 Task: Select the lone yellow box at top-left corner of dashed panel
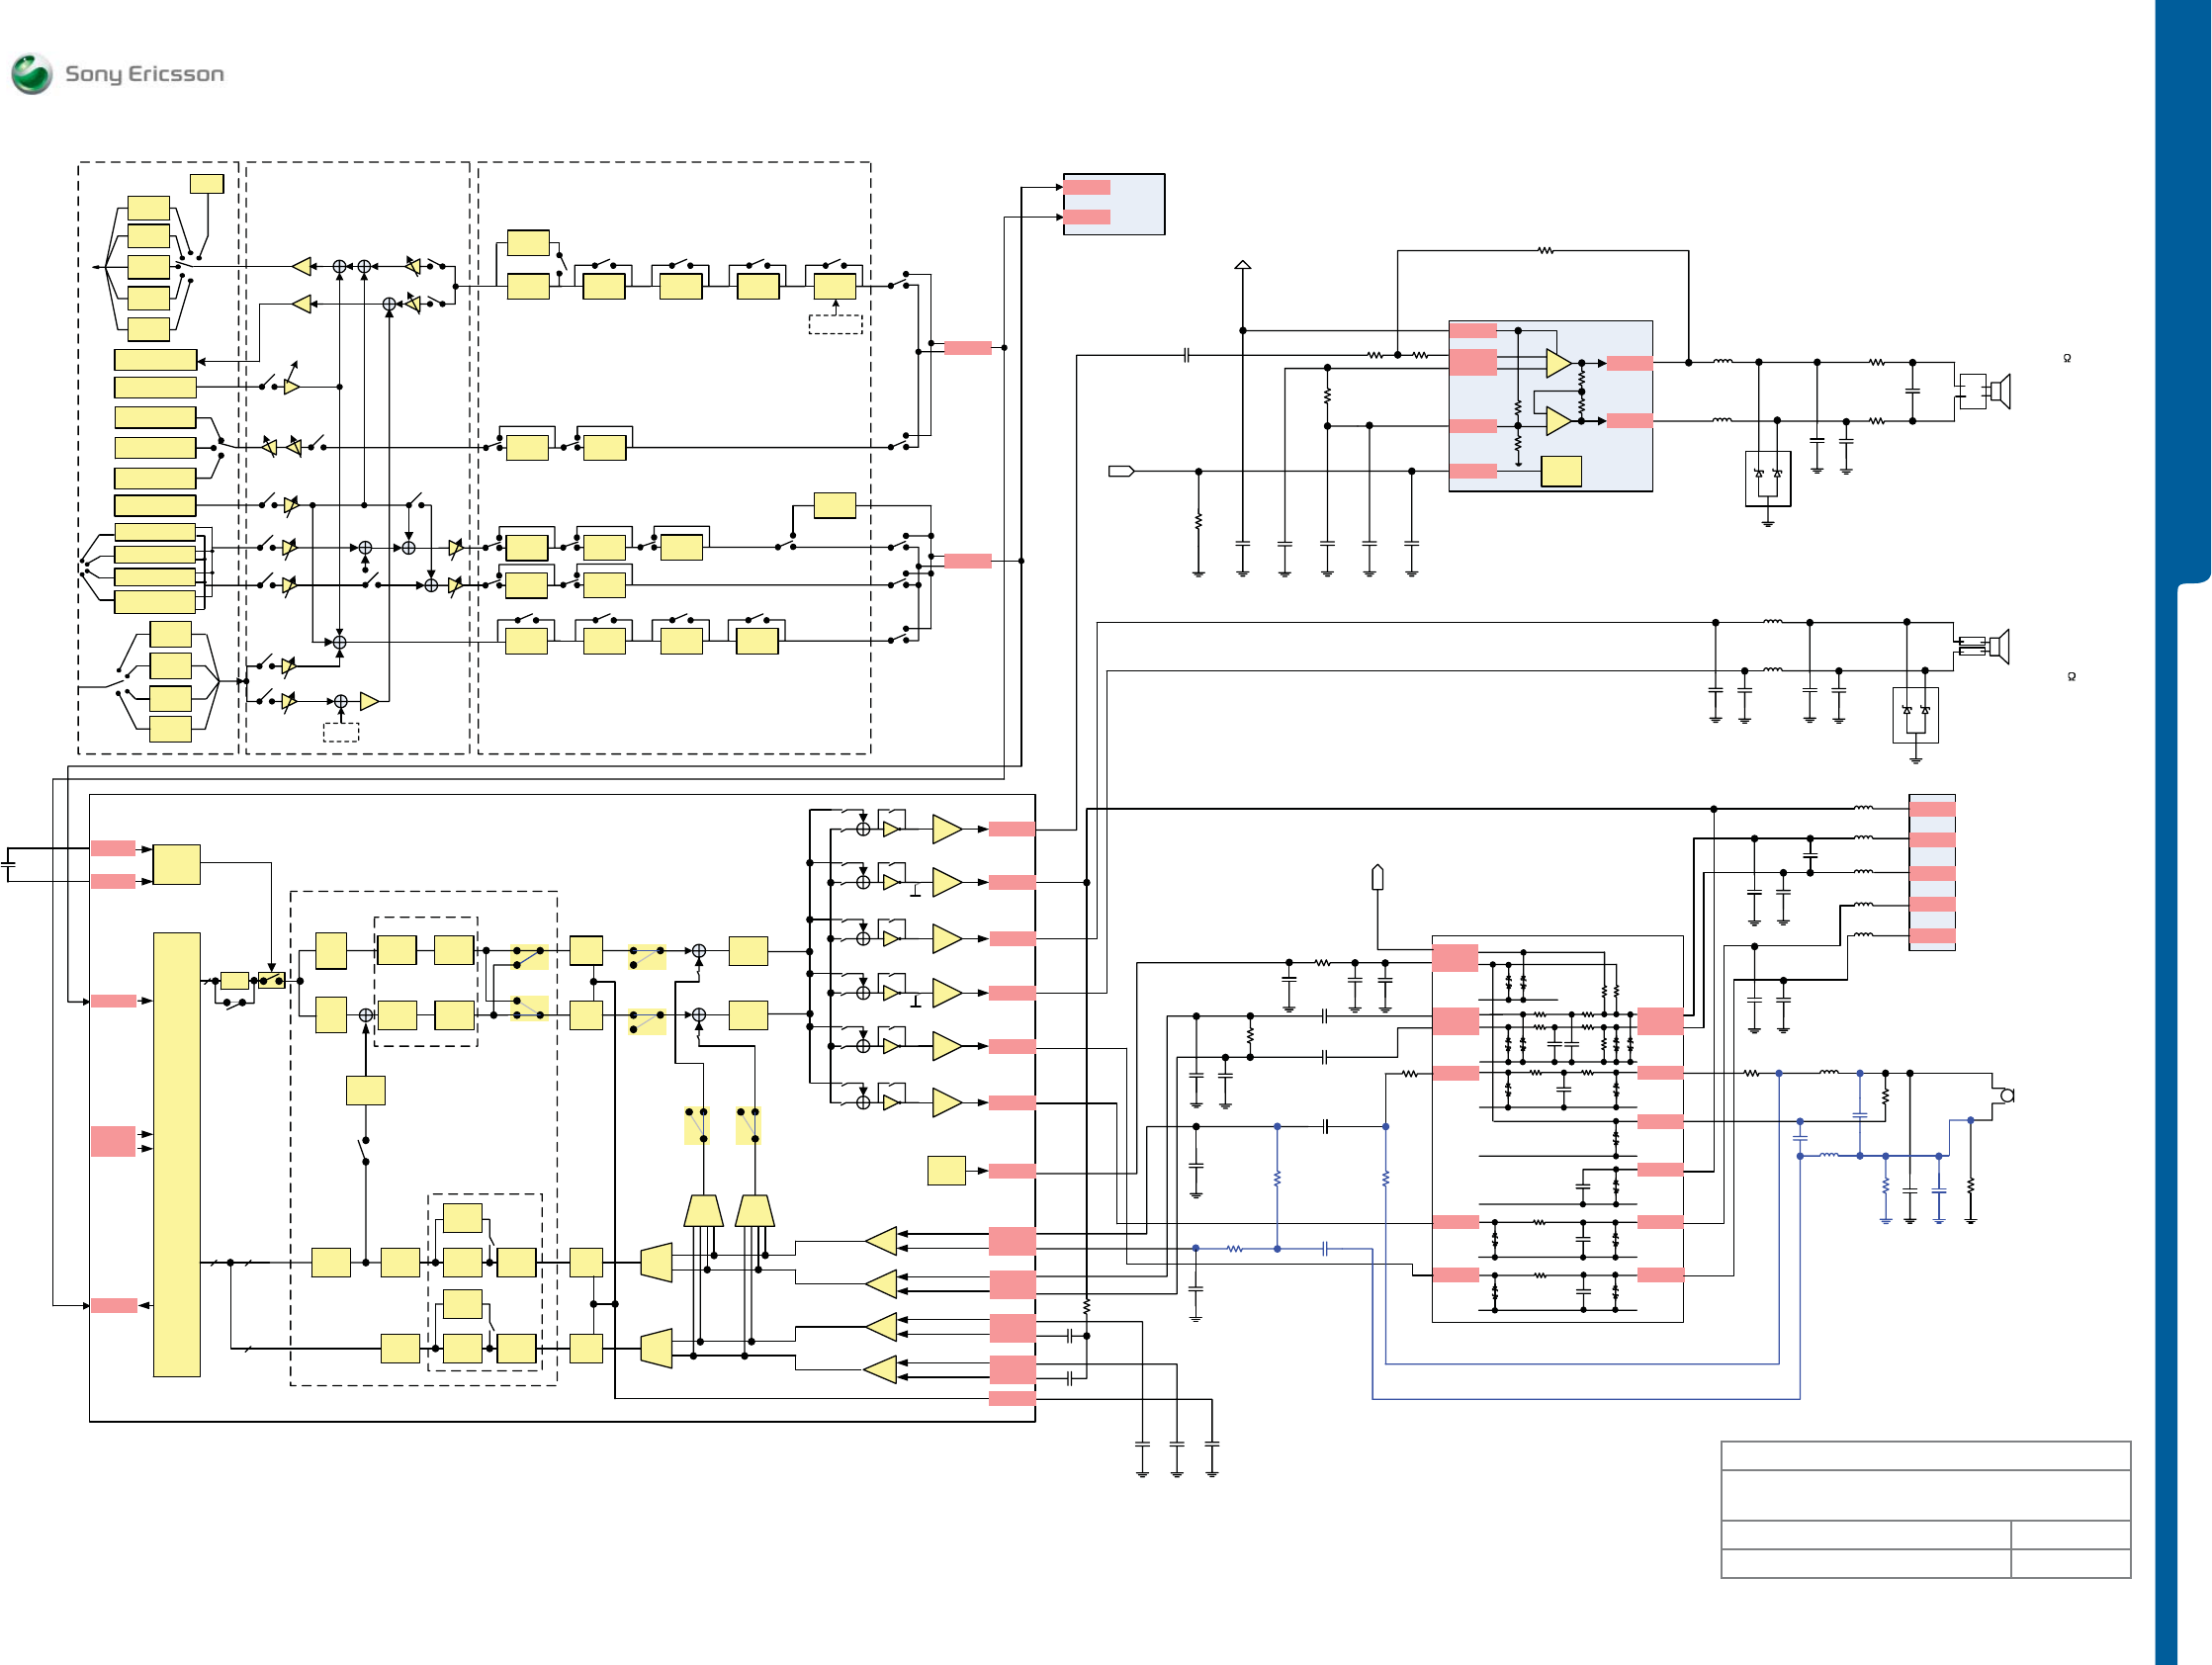click(x=206, y=183)
